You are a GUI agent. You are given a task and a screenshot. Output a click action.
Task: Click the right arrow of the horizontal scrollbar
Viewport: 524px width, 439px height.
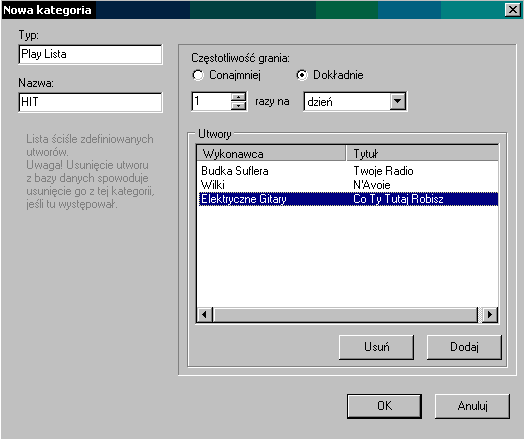point(490,314)
